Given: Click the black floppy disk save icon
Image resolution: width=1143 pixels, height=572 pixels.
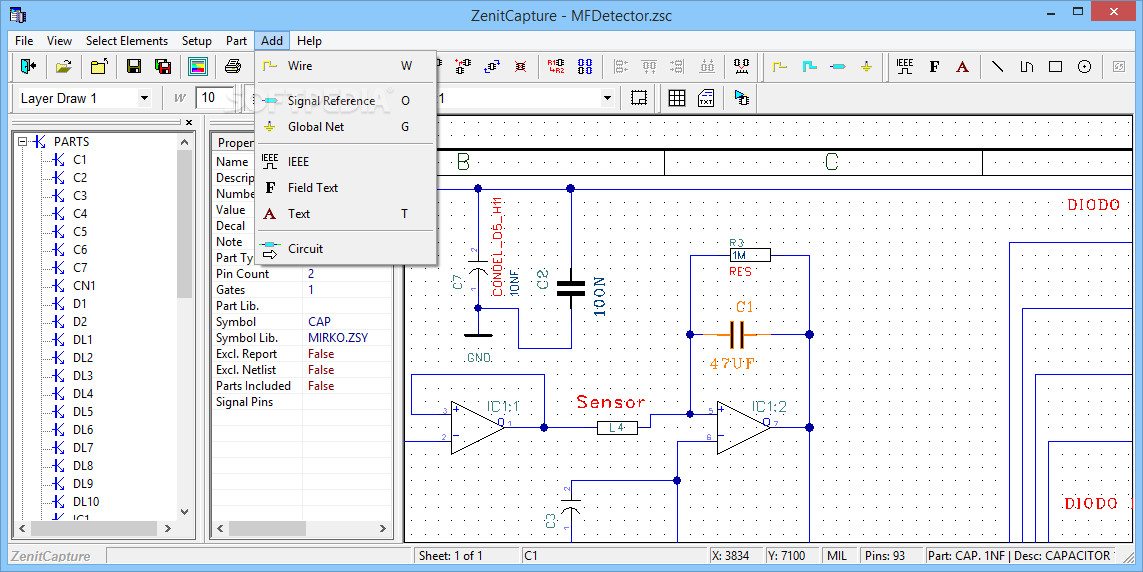Looking at the screenshot, I should pyautogui.click(x=134, y=67).
